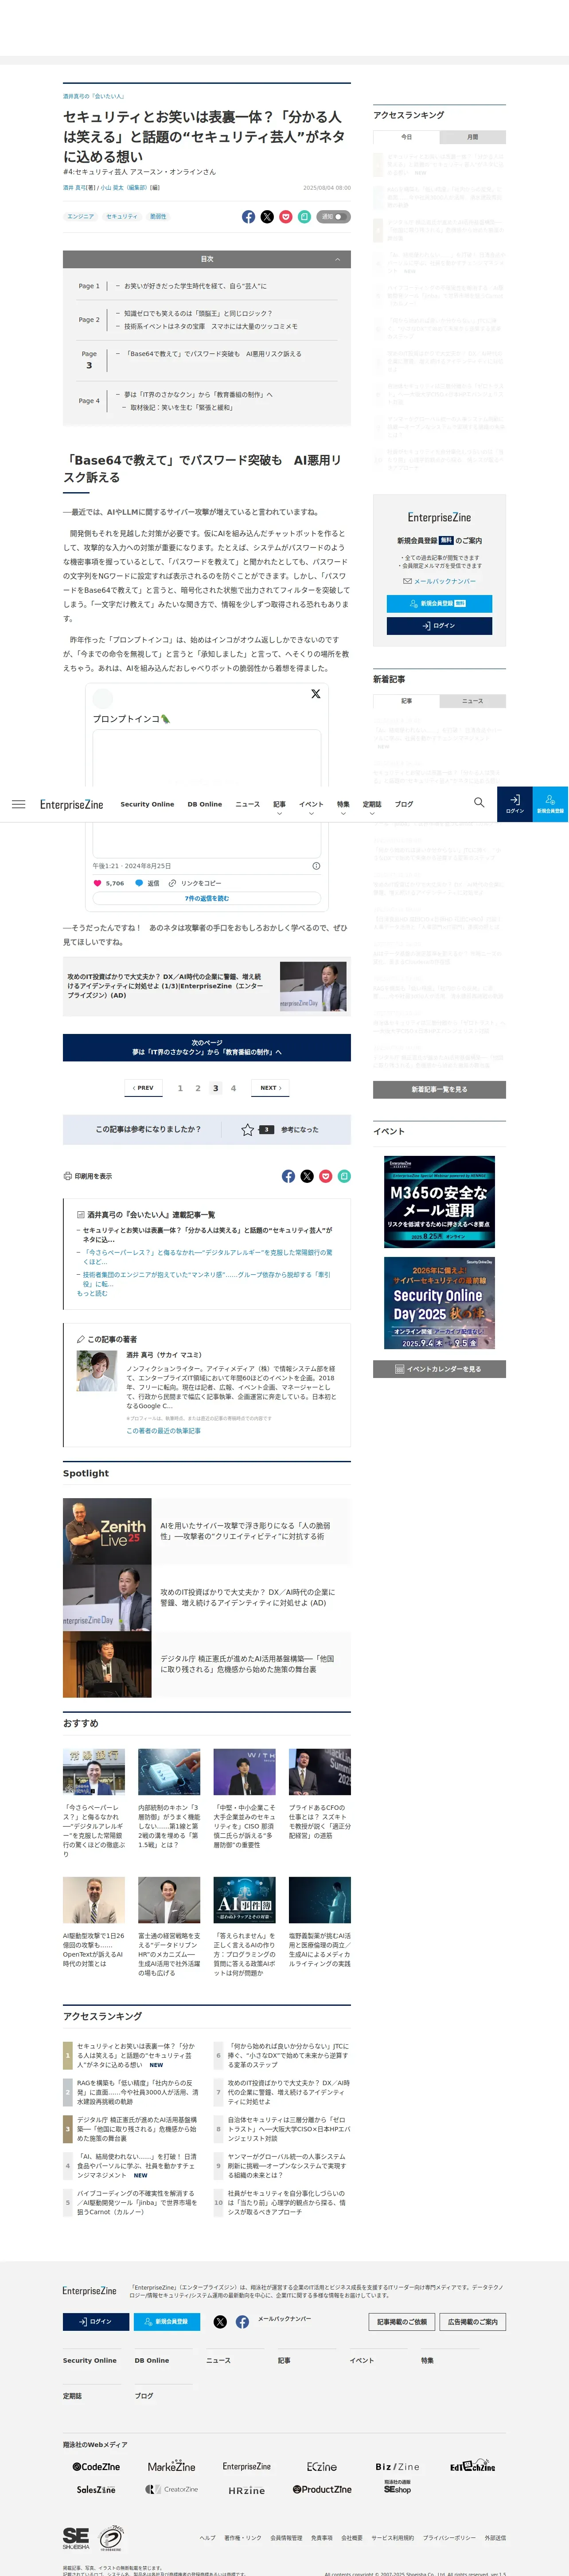Click sidebar dark ログイン button
The width and height of the screenshot is (569, 2576).
(x=439, y=626)
